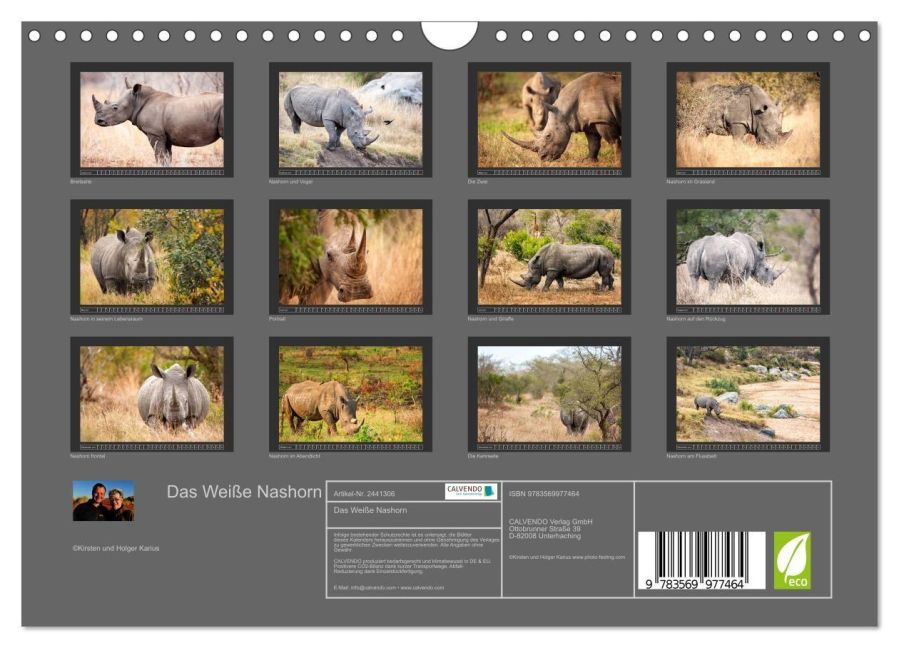Click the 'Die Kehrseite' caption
899x648 pixels.
483,456
